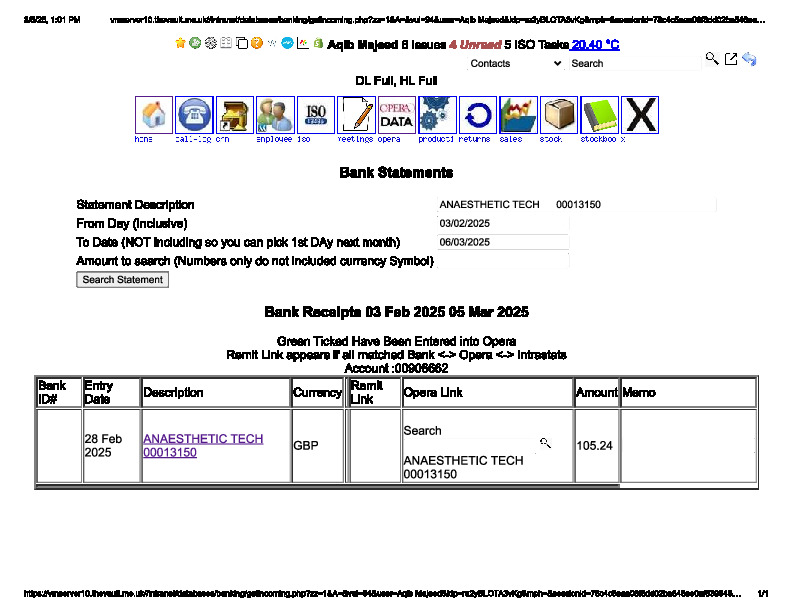Open the Sales chart icon
The height and width of the screenshot is (612, 792).
[518, 115]
